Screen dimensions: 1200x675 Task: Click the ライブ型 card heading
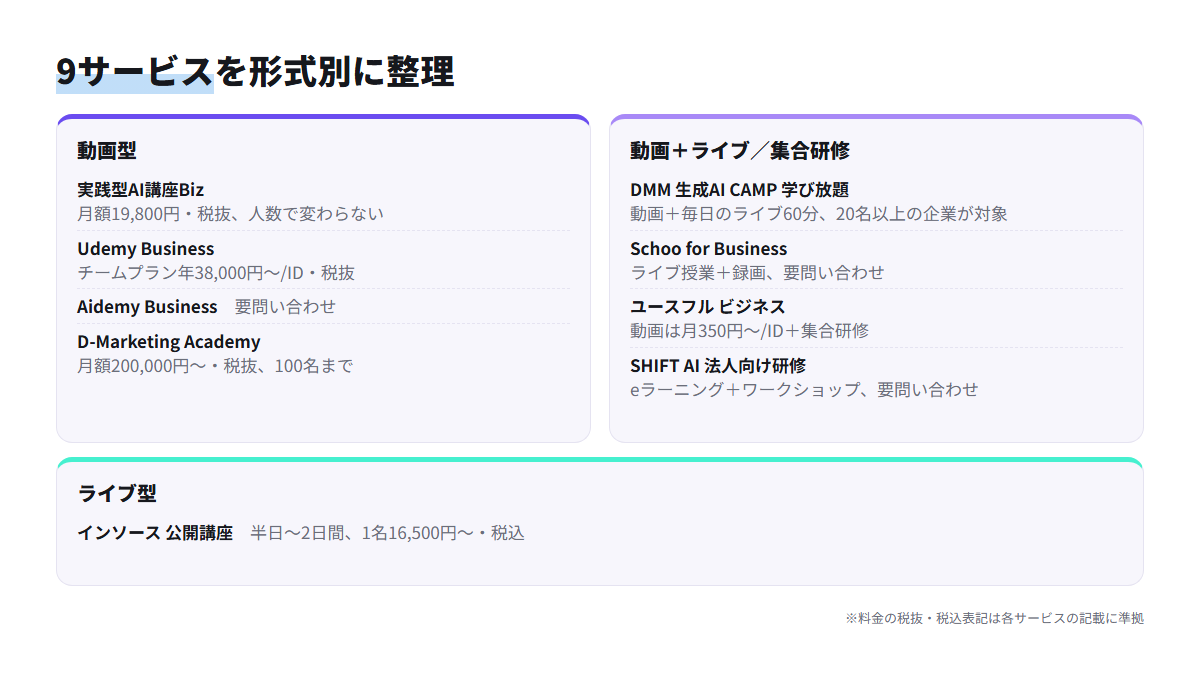117,493
